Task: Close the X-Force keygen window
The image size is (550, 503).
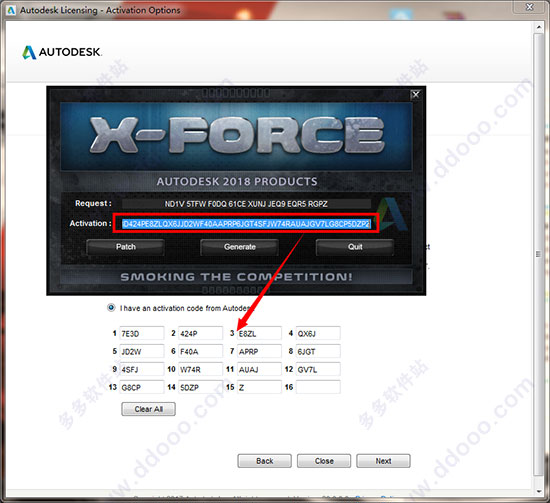Action: [416, 94]
